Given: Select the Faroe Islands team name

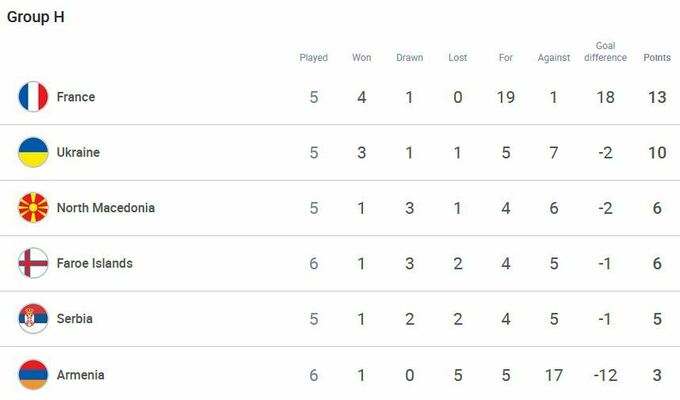Looking at the screenshot, I should click(95, 264).
